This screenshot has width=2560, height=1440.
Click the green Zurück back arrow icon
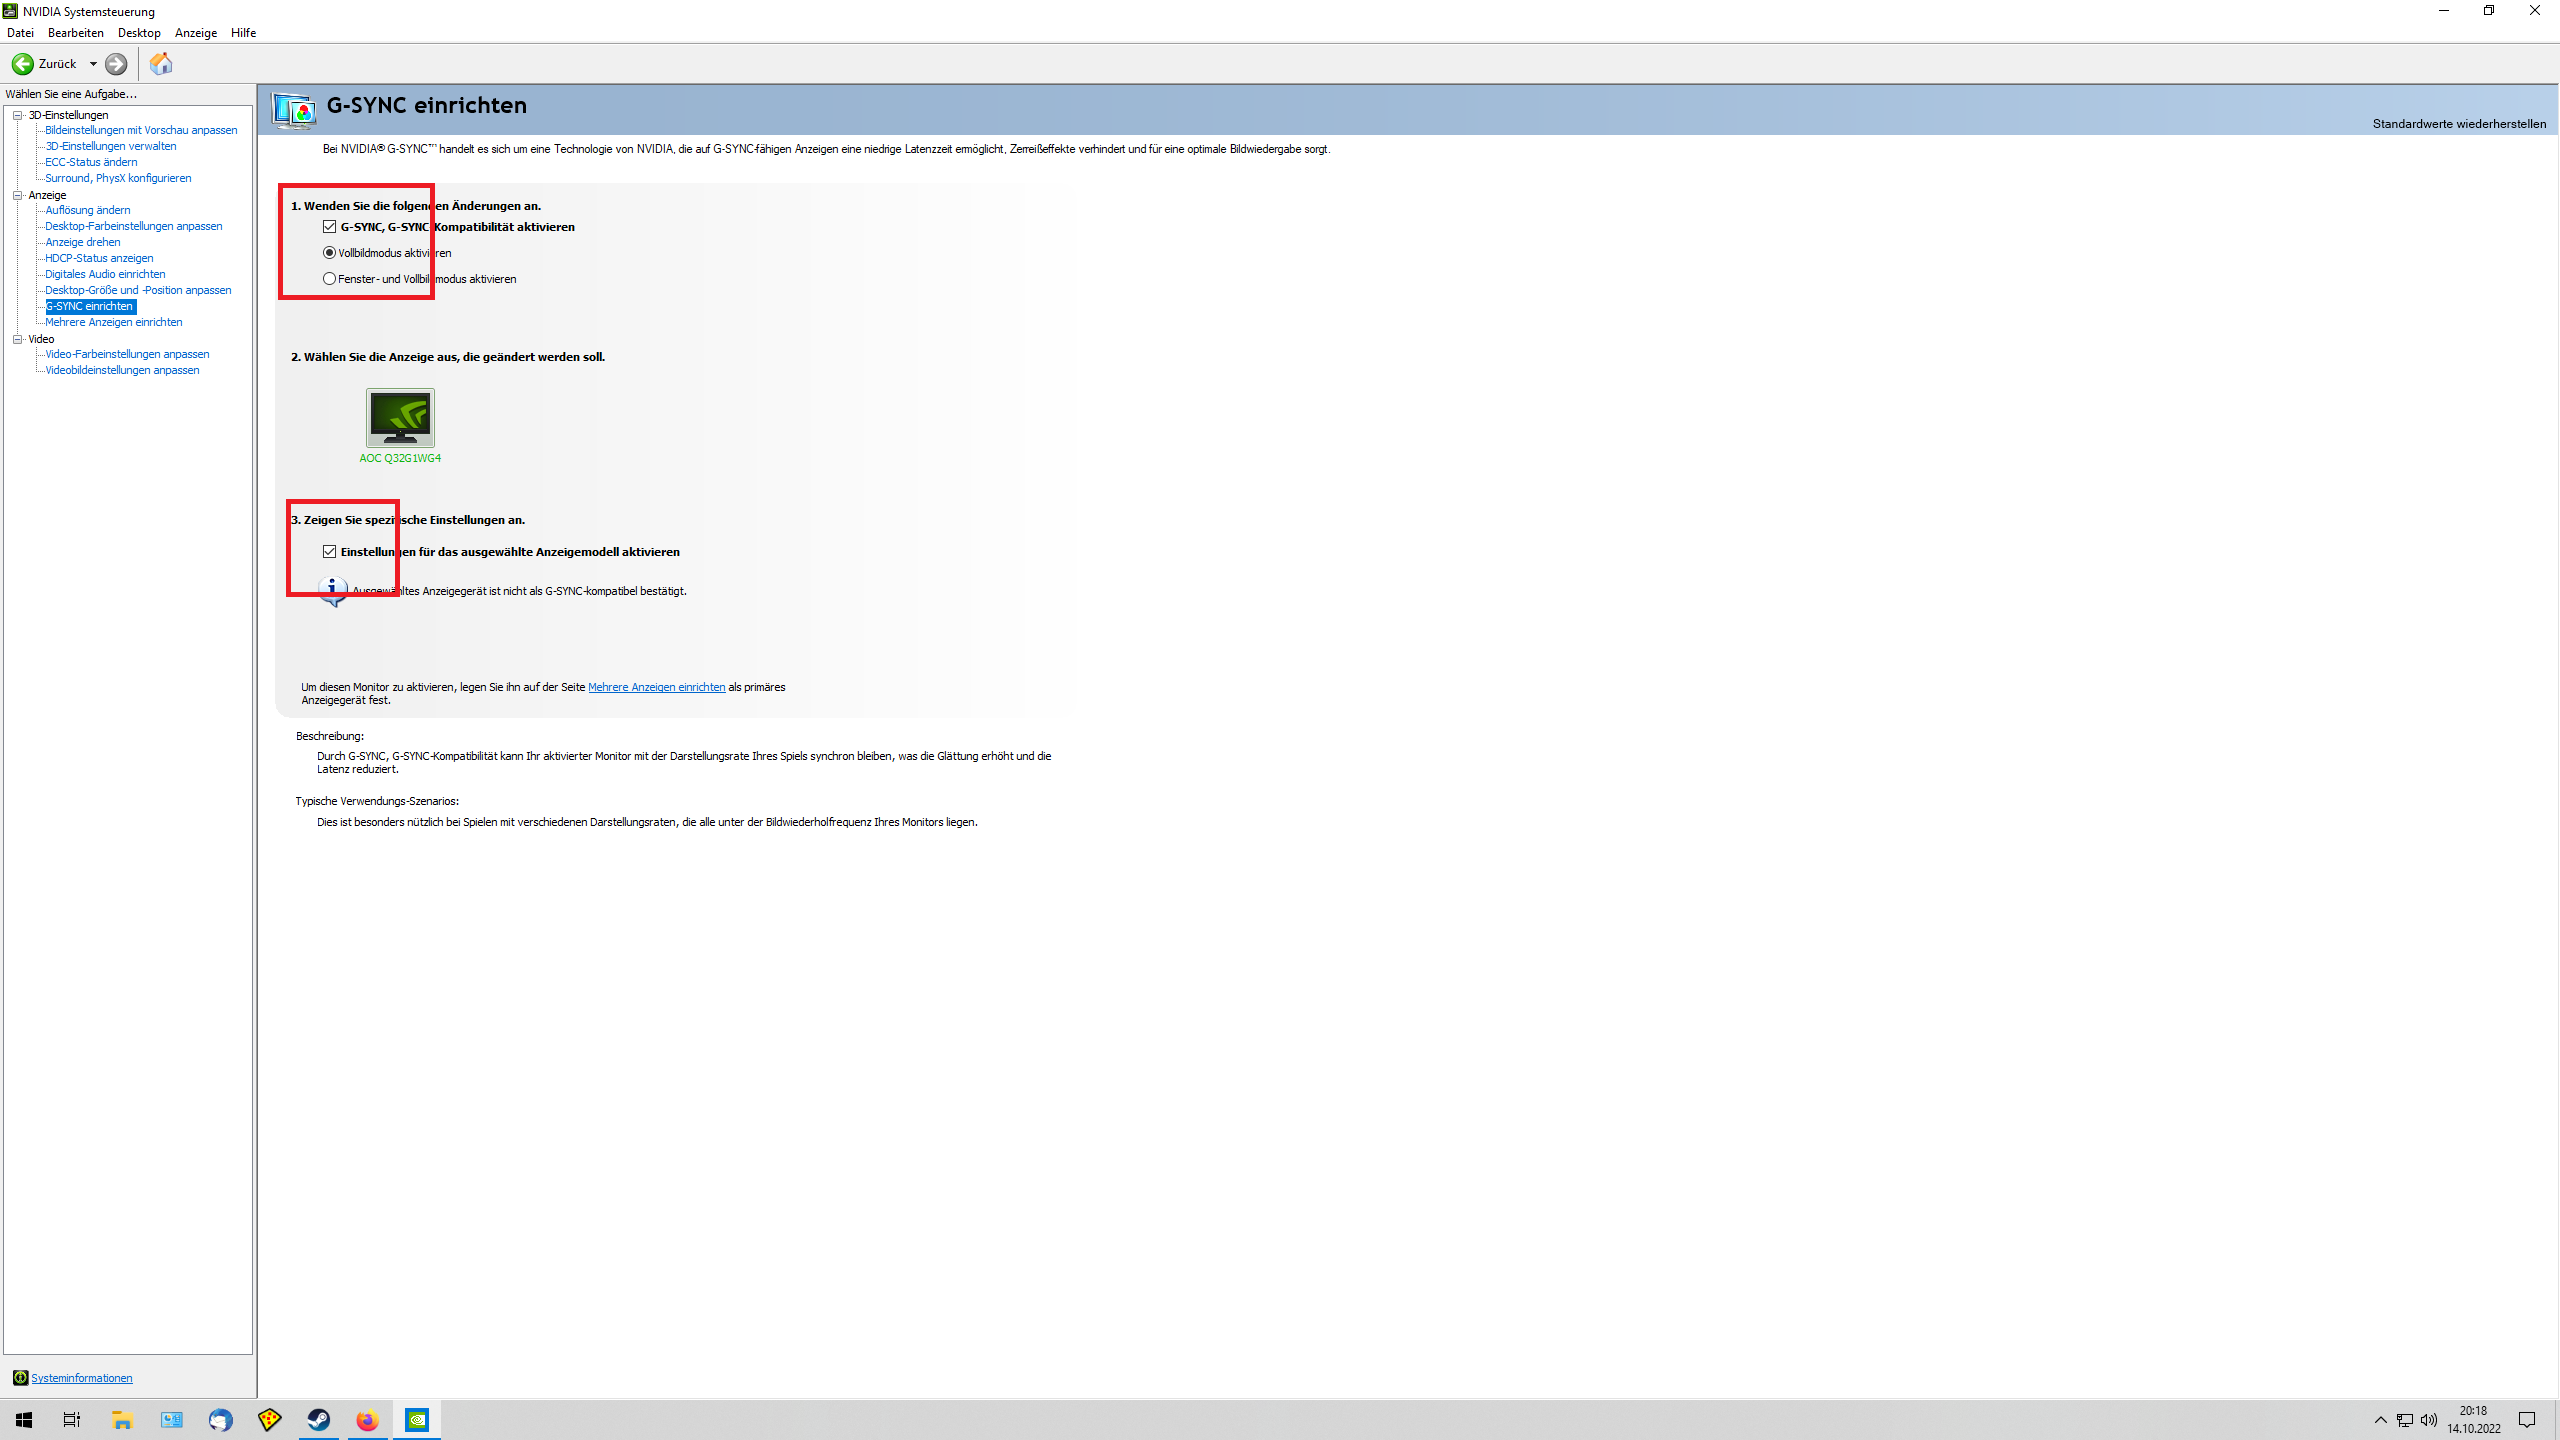coord(22,64)
